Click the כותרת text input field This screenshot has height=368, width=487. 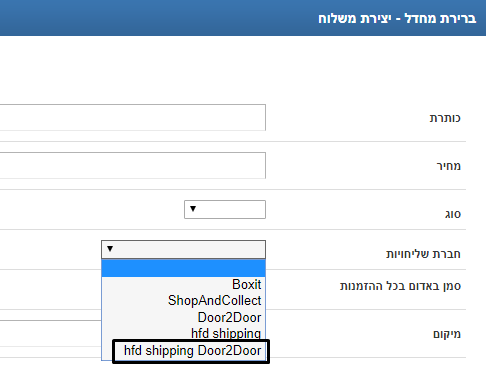[133, 117]
